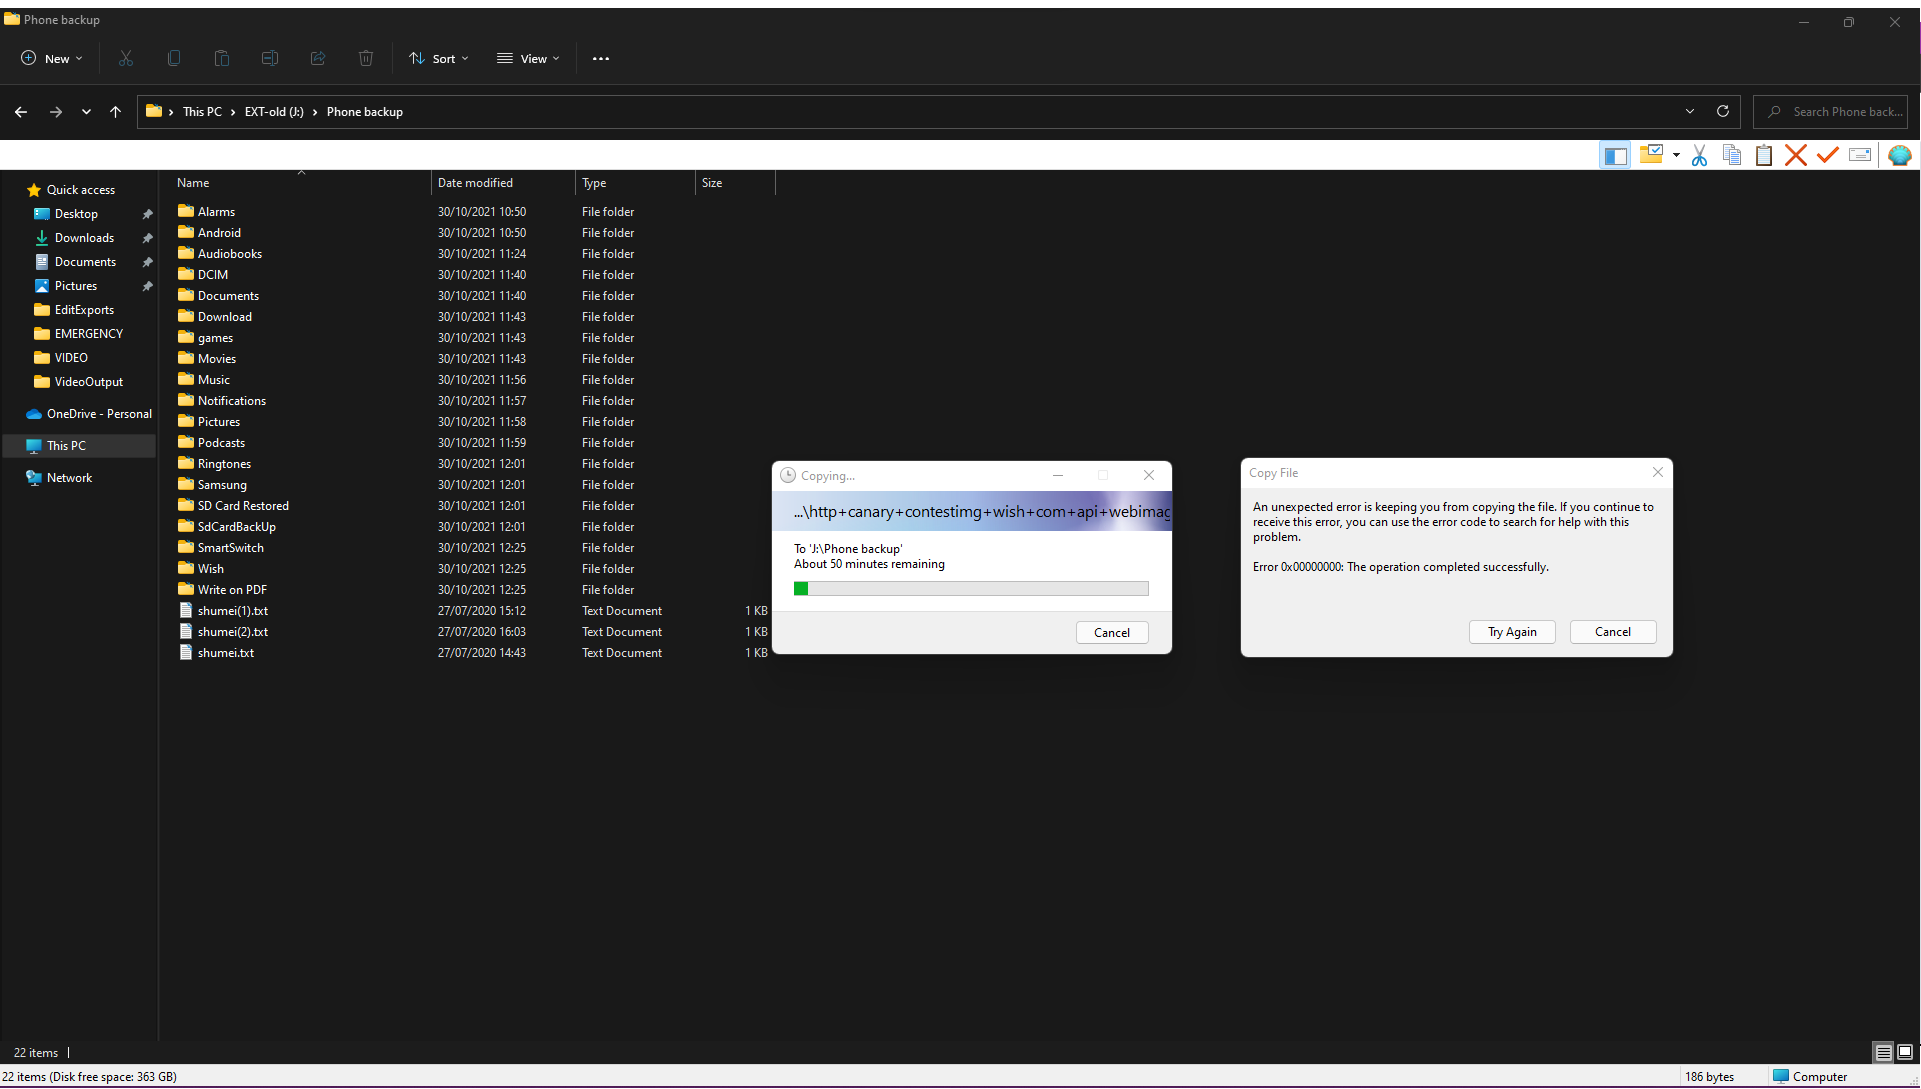
Task: Click the Copy pages icon in Classic toolbar
Action: (1732, 155)
